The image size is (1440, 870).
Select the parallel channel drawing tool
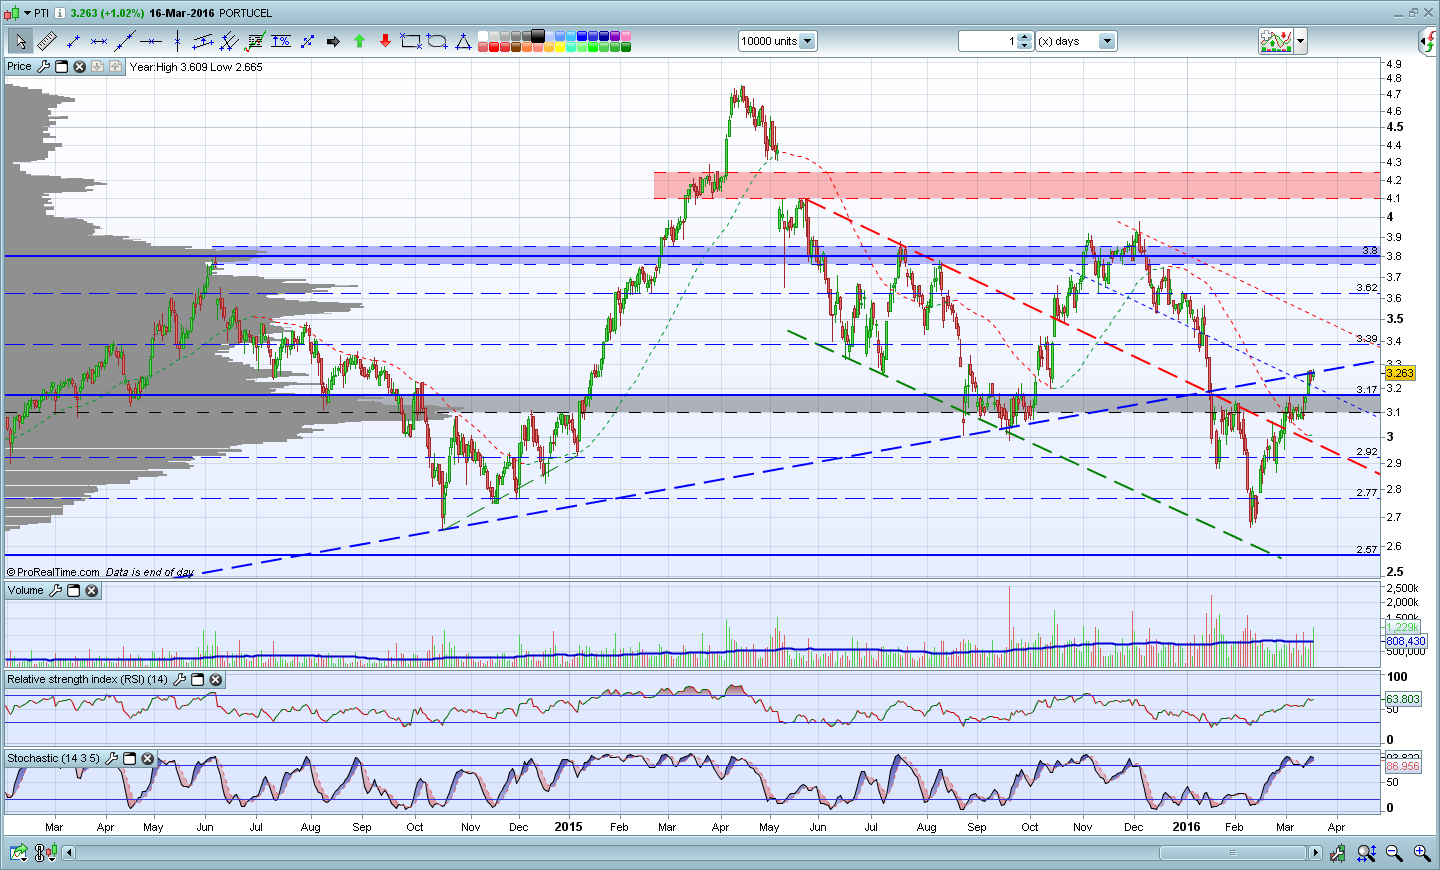pos(203,41)
